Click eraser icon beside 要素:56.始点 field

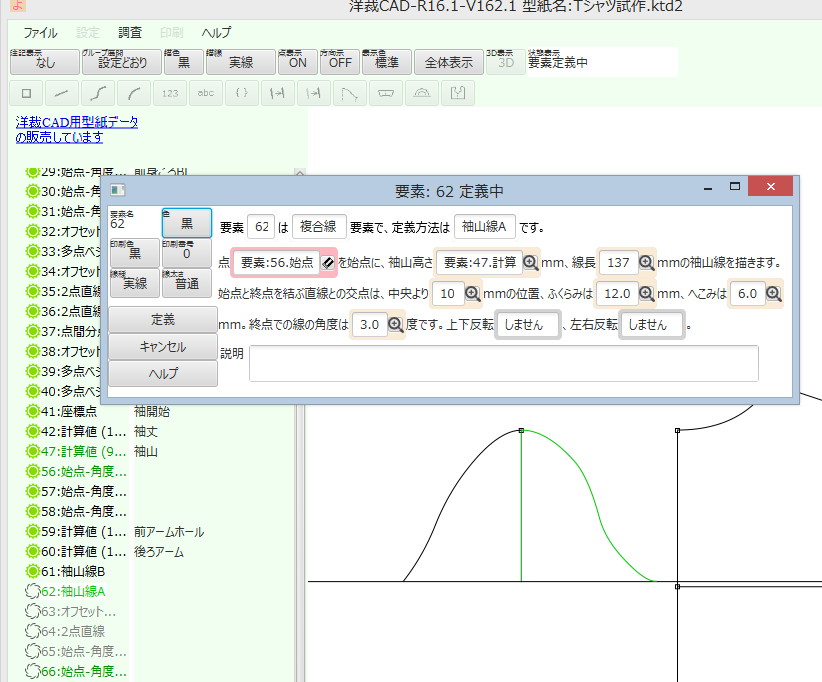point(328,263)
